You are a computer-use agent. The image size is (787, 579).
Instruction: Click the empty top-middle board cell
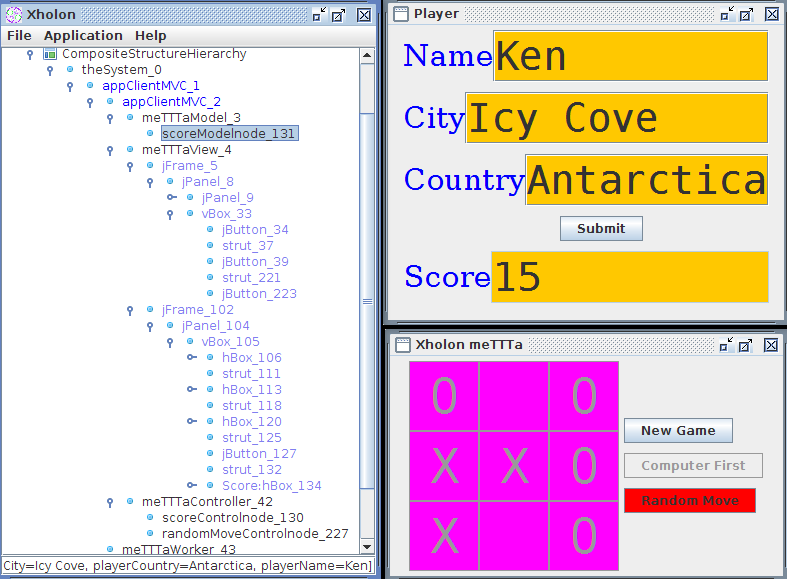[x=514, y=396]
